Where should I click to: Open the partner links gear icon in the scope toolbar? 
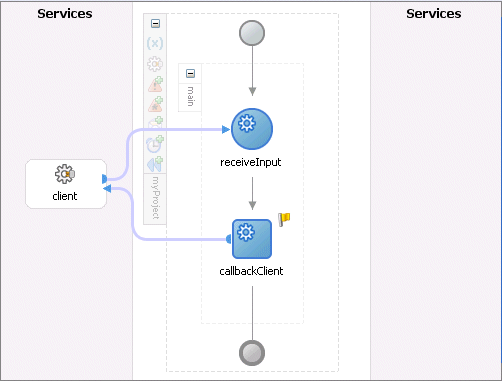(x=155, y=64)
